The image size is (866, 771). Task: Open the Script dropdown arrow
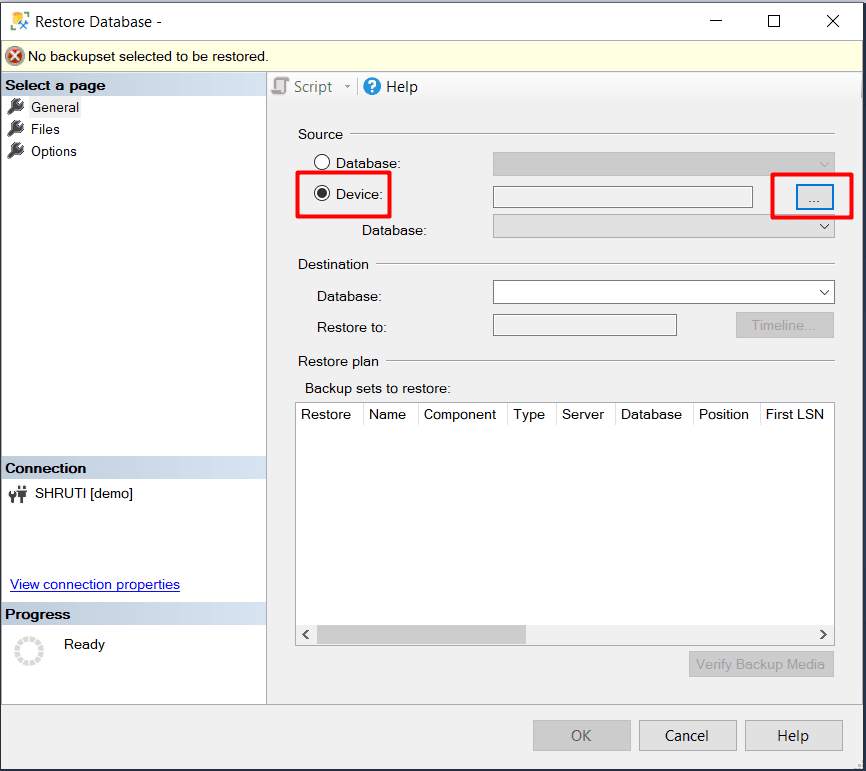[x=348, y=87]
